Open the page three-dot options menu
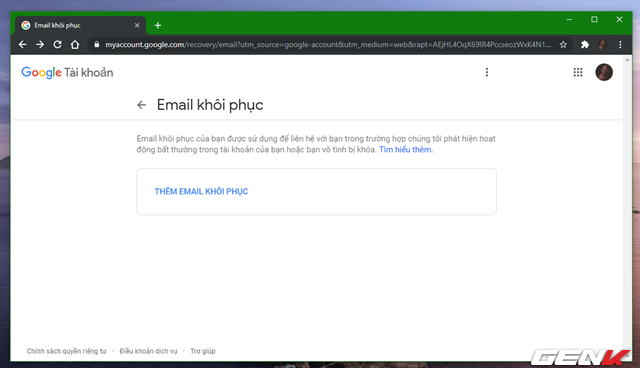This screenshot has width=640, height=368. point(487,72)
